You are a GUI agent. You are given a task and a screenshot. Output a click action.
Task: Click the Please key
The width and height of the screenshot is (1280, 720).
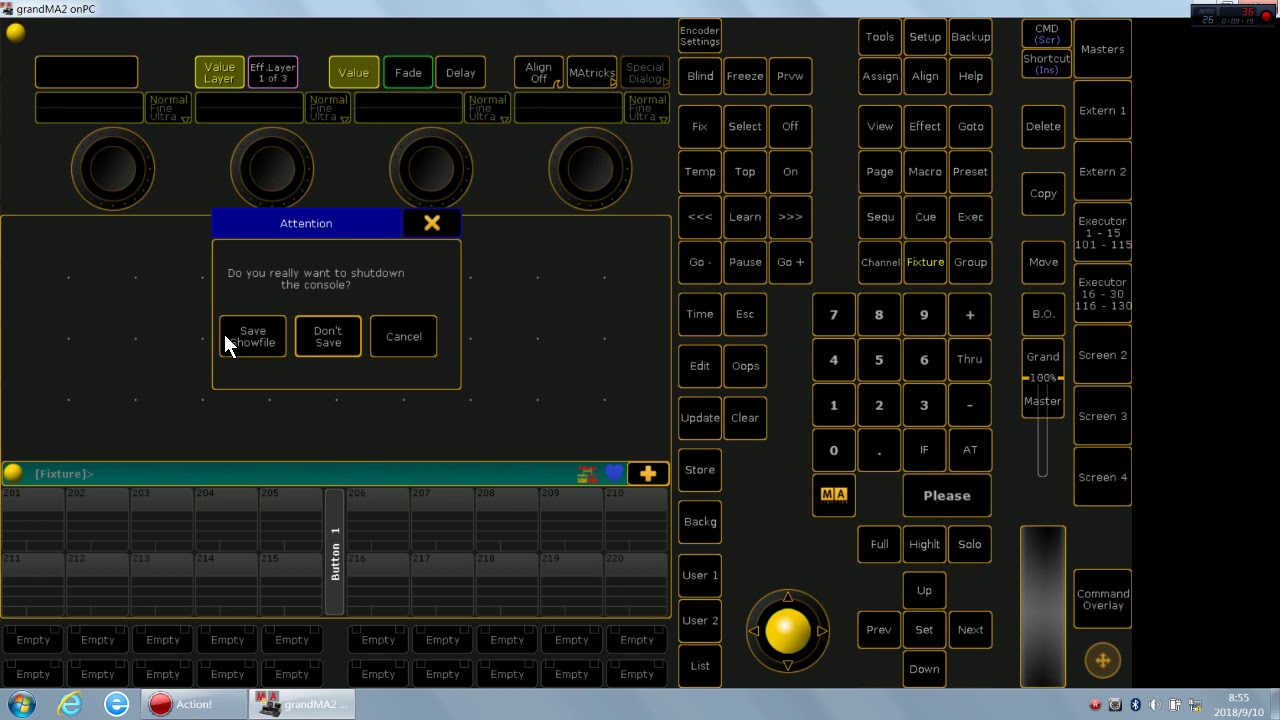click(947, 496)
